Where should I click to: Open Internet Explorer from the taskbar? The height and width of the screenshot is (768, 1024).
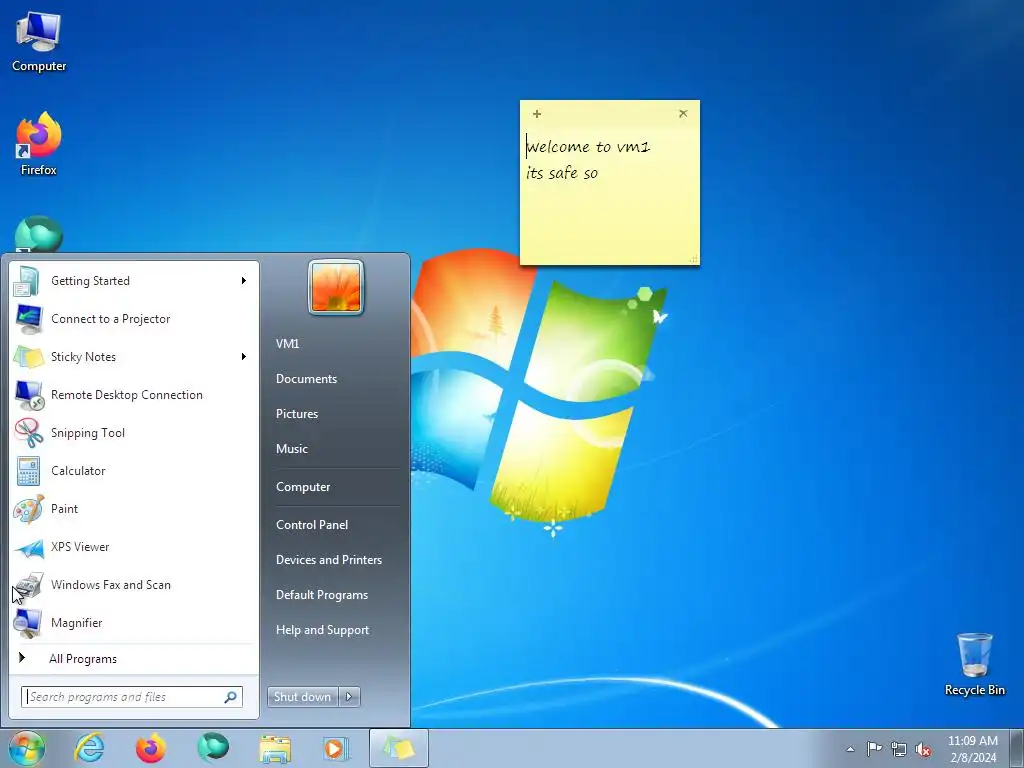point(89,748)
